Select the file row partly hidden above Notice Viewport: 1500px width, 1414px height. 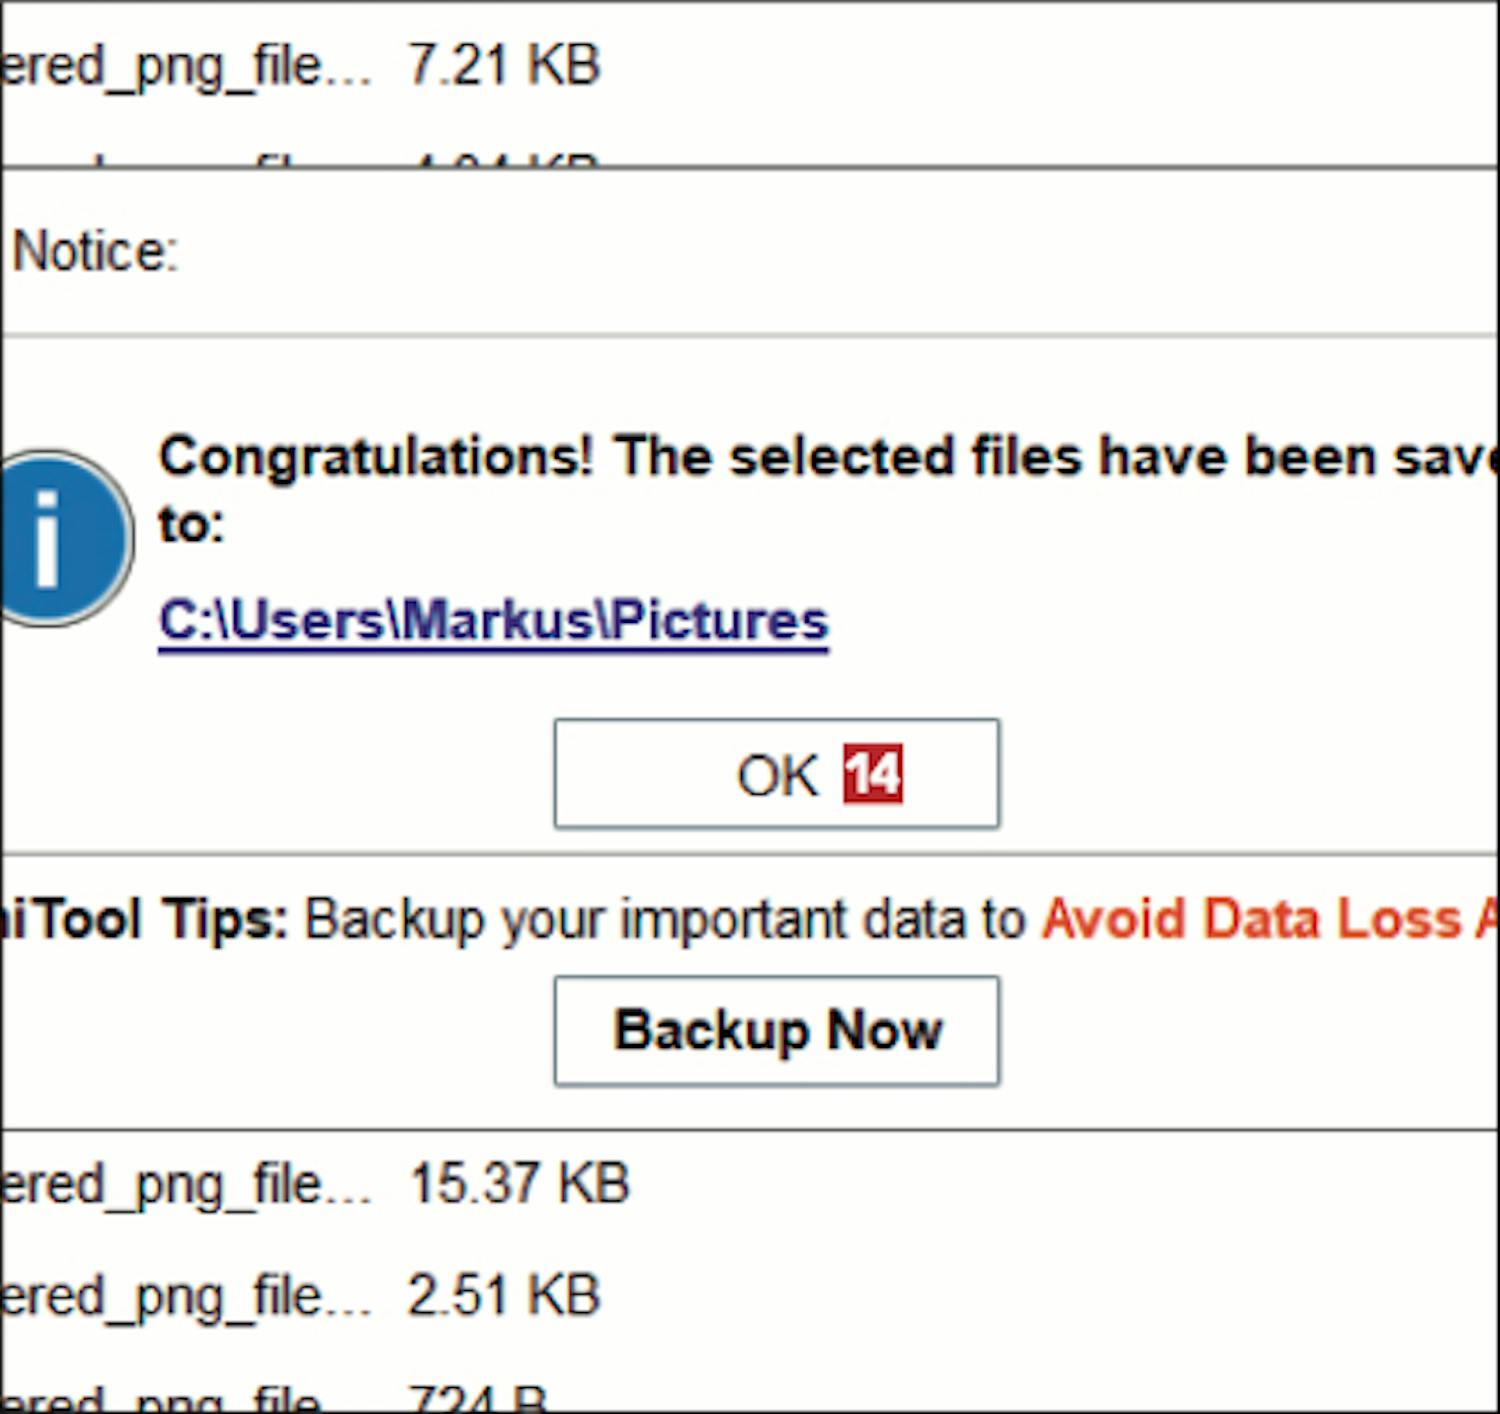tap(300, 160)
